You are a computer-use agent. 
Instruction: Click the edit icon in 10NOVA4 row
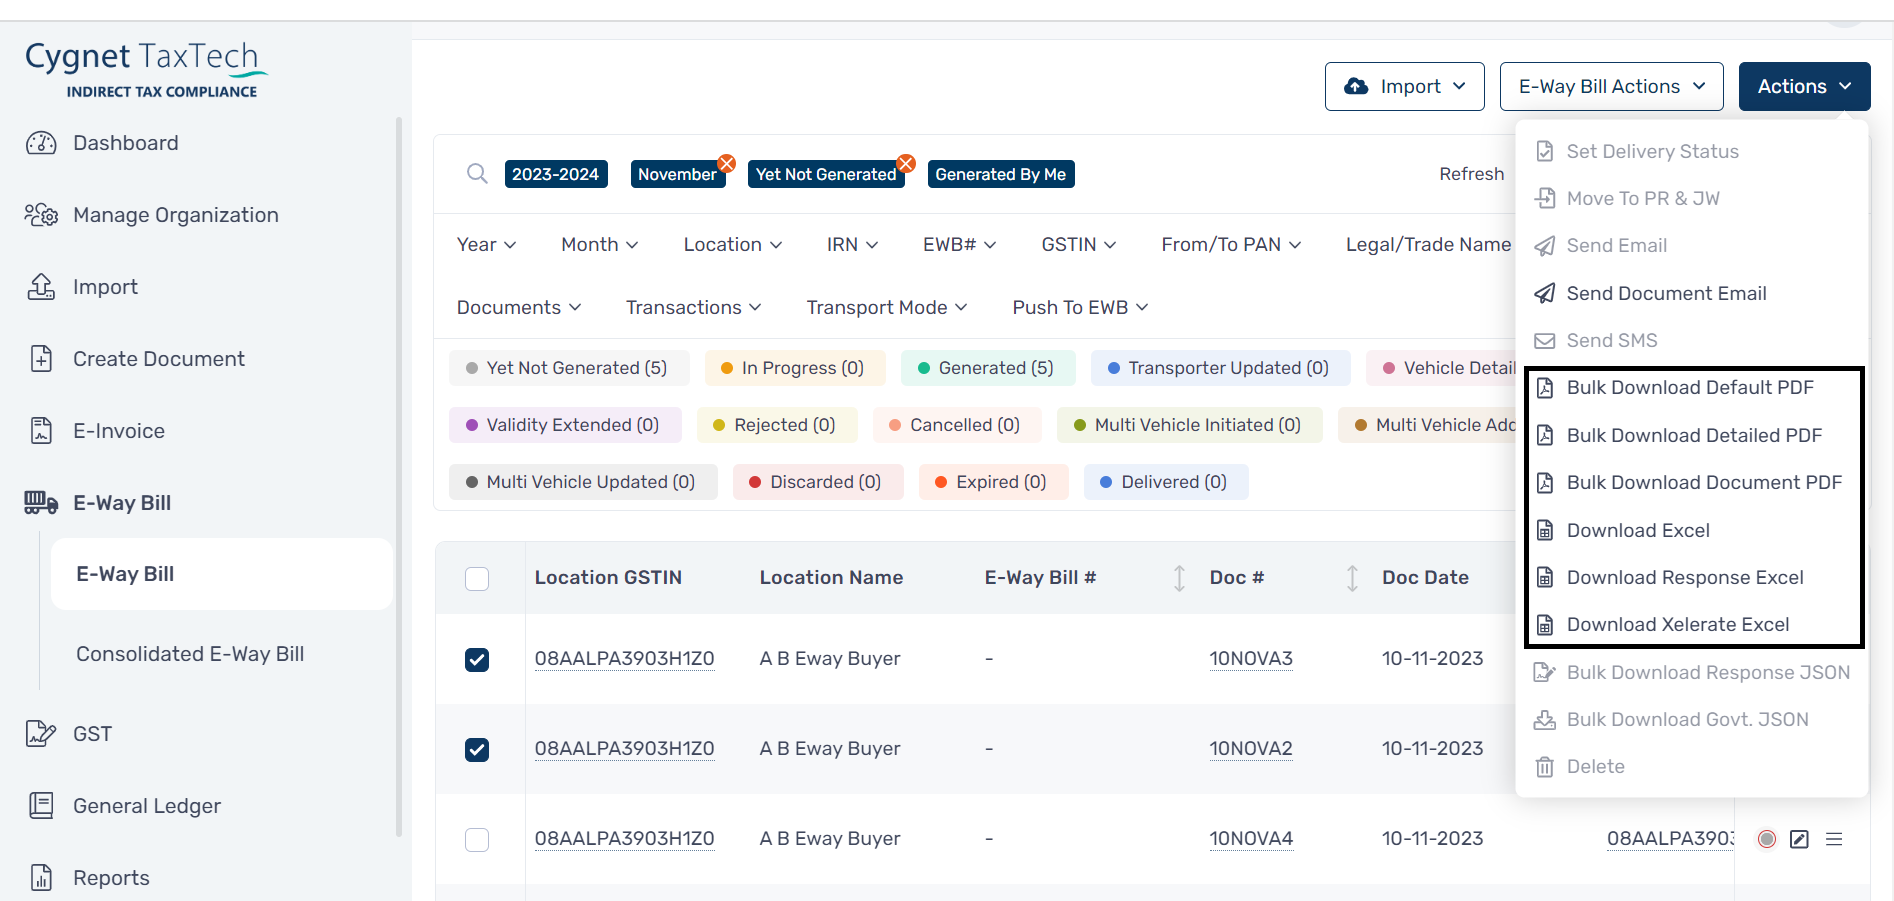point(1799,839)
